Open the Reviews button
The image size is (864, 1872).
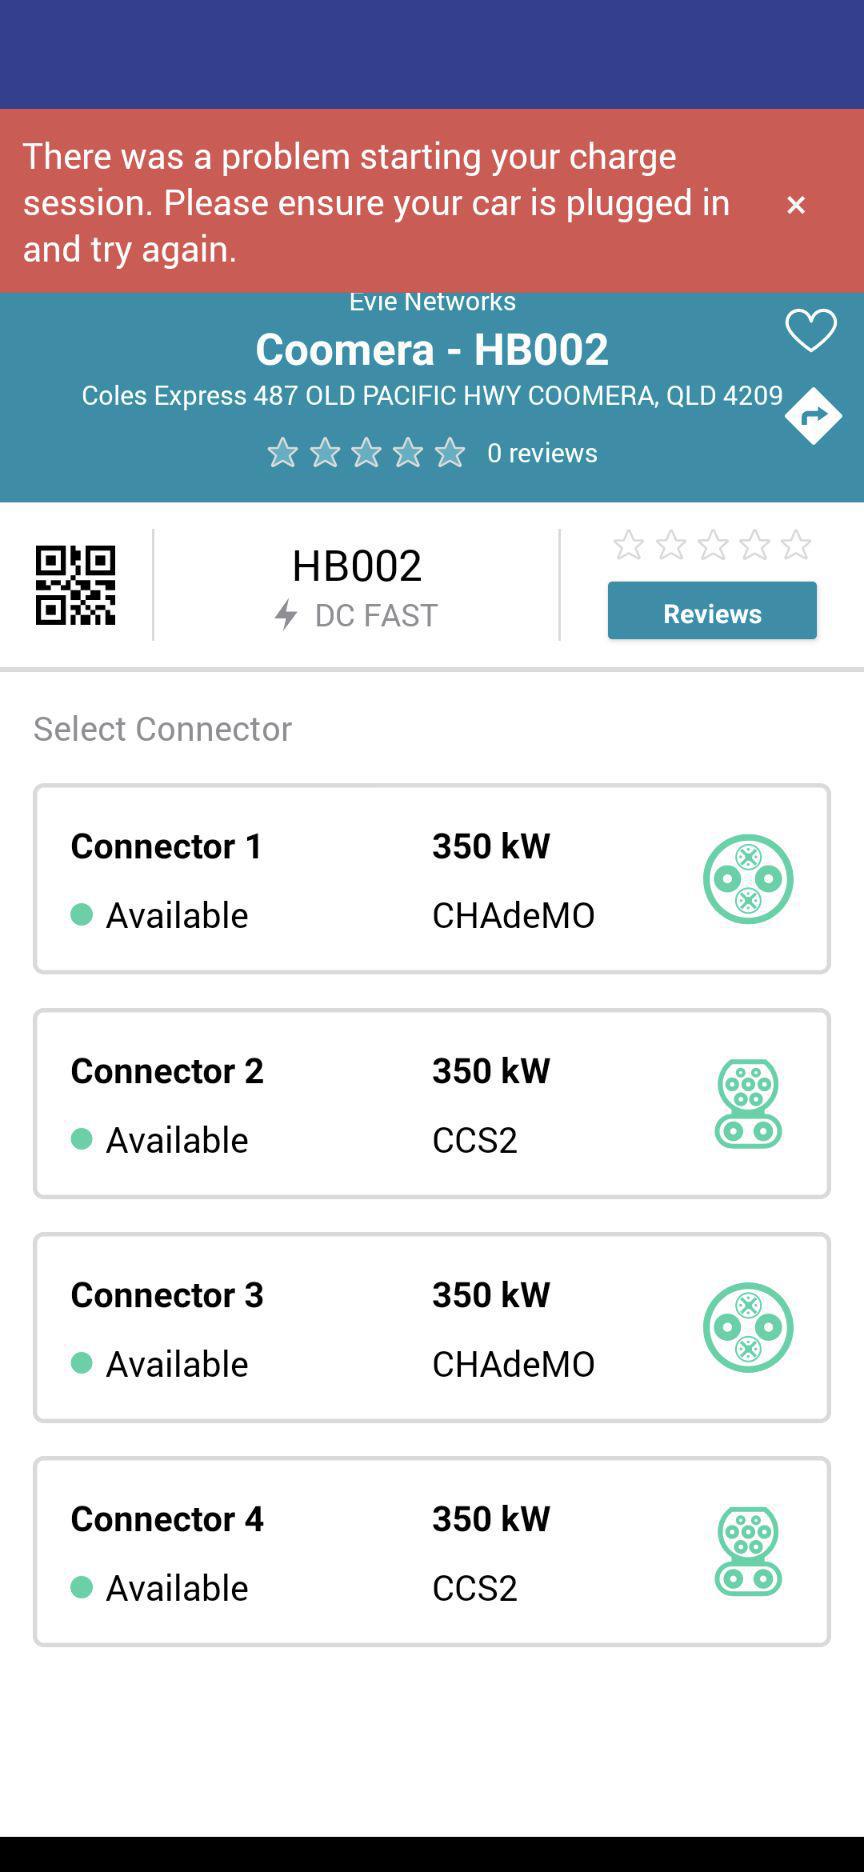tap(712, 611)
